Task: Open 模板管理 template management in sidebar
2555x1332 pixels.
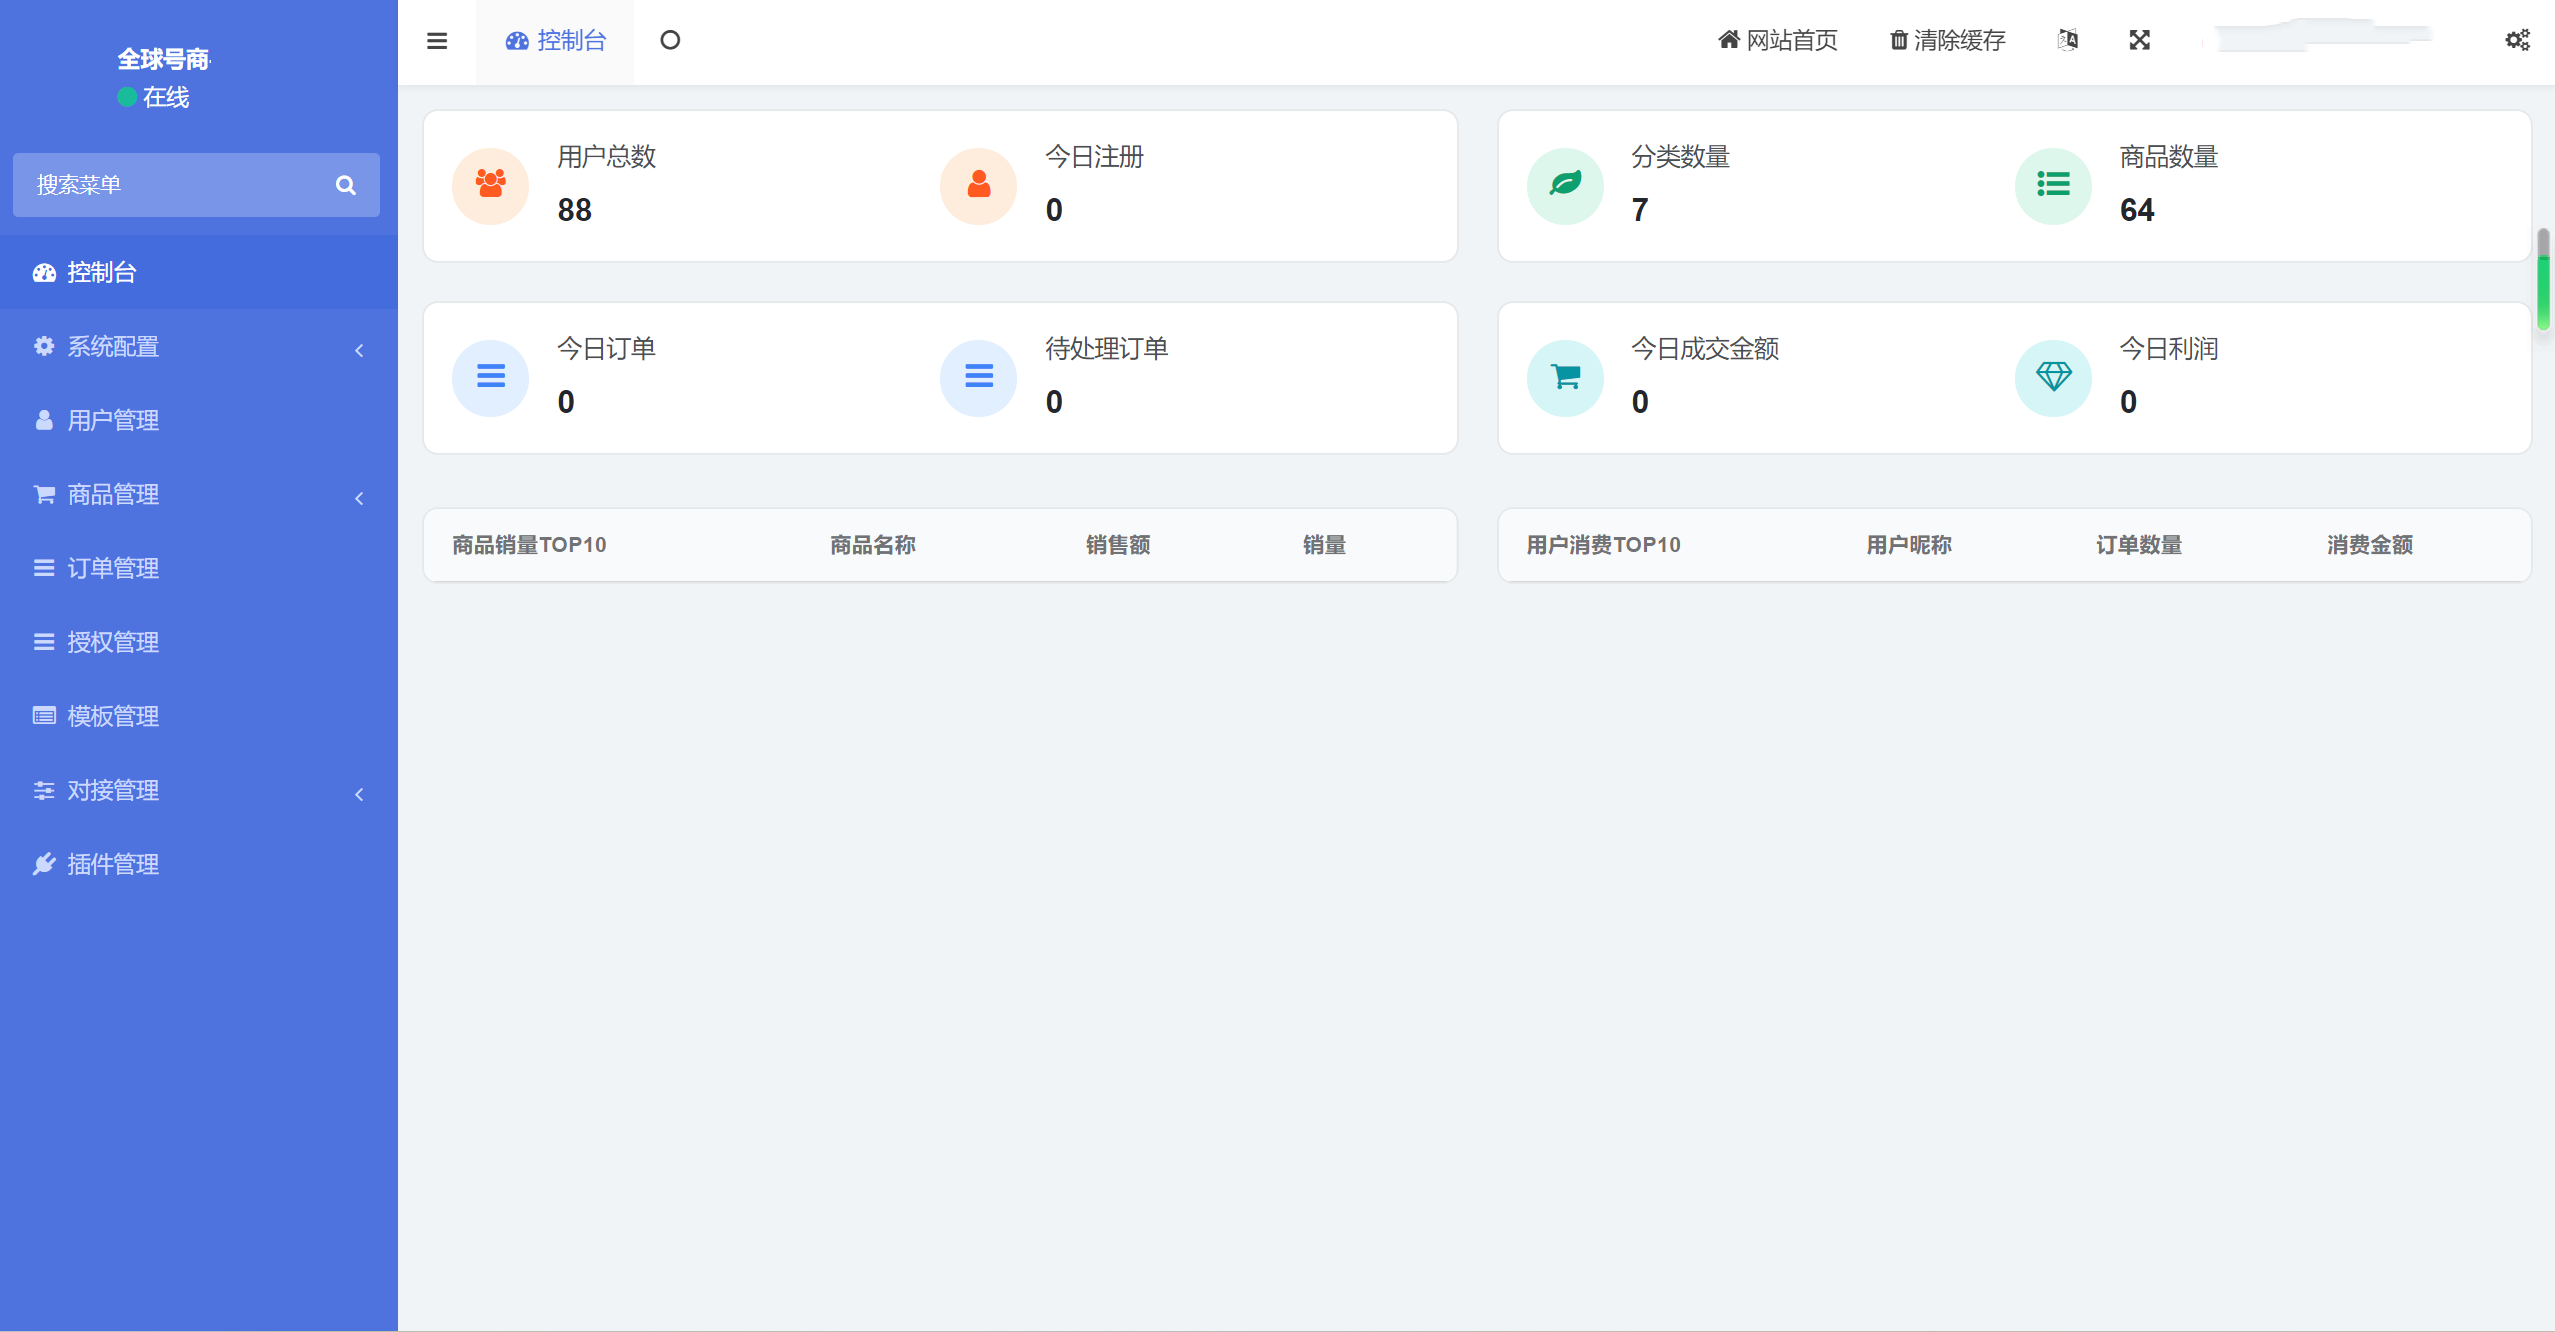Action: (112, 716)
